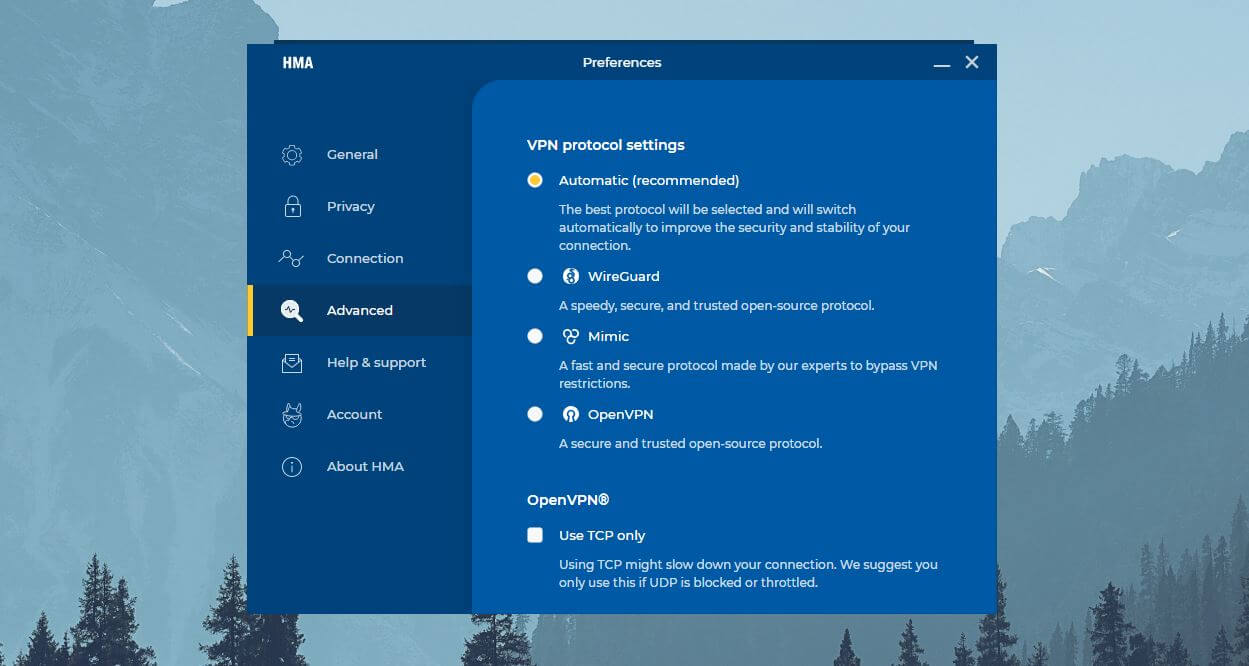
Task: Switch to the Connection tab
Action: point(360,259)
